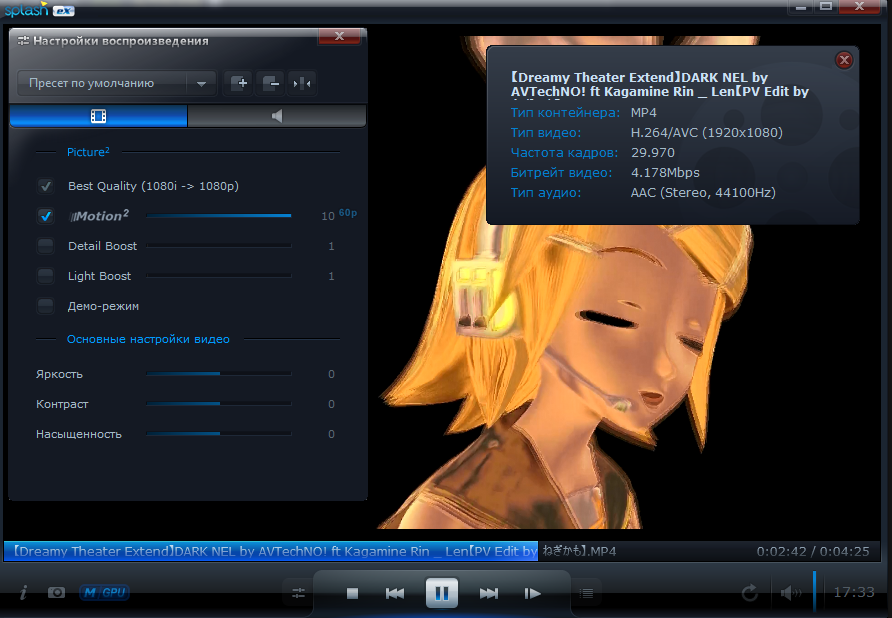The width and height of the screenshot is (892, 618).
Task: Minimize the Splash player window
Action: tap(801, 7)
